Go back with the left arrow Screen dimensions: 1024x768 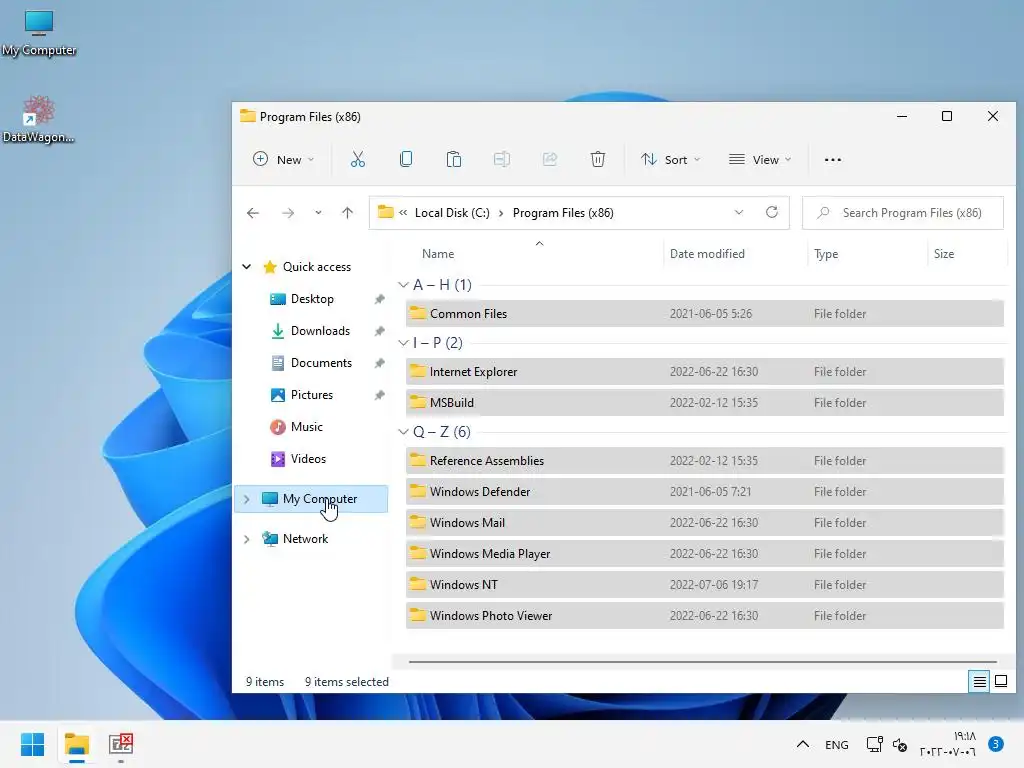point(253,213)
